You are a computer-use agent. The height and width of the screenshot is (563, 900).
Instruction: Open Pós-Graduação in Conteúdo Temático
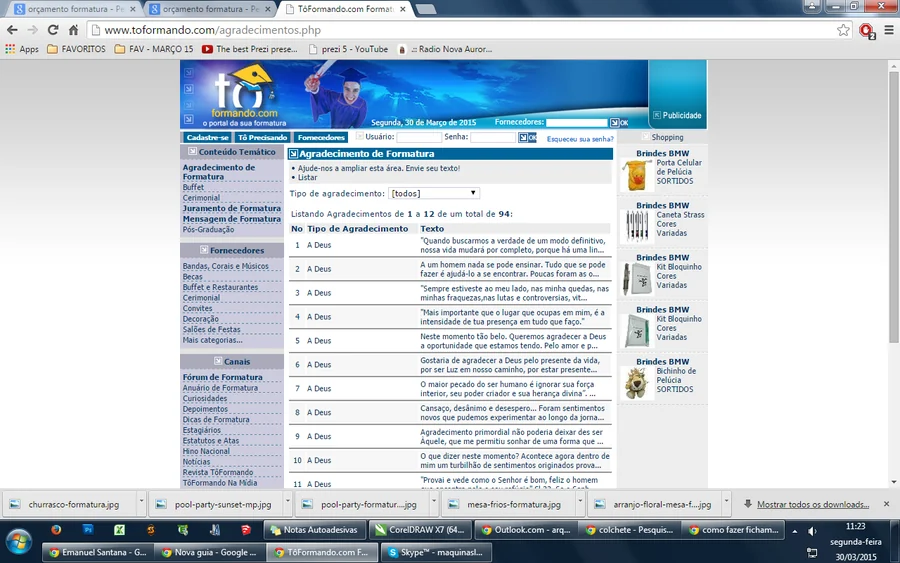click(x=208, y=230)
